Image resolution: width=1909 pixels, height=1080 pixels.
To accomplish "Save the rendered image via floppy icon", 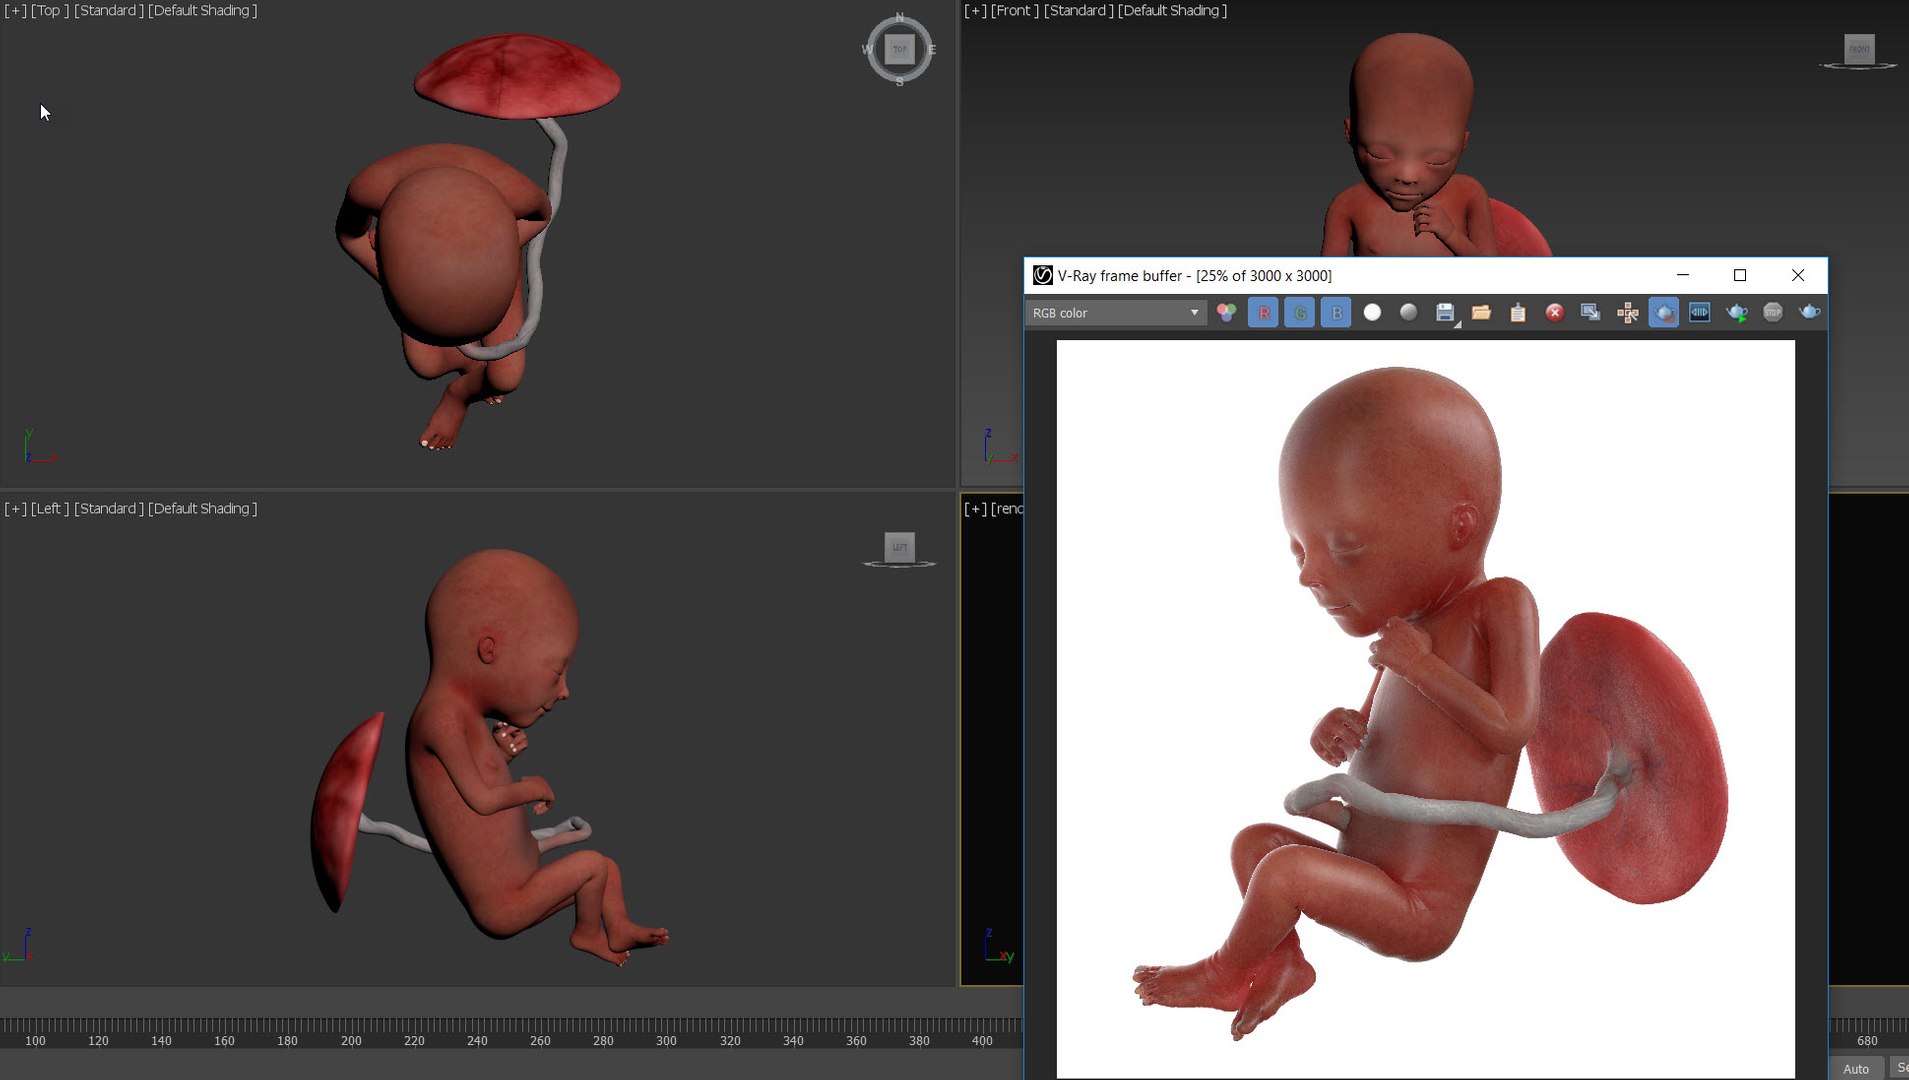I will click(1445, 313).
